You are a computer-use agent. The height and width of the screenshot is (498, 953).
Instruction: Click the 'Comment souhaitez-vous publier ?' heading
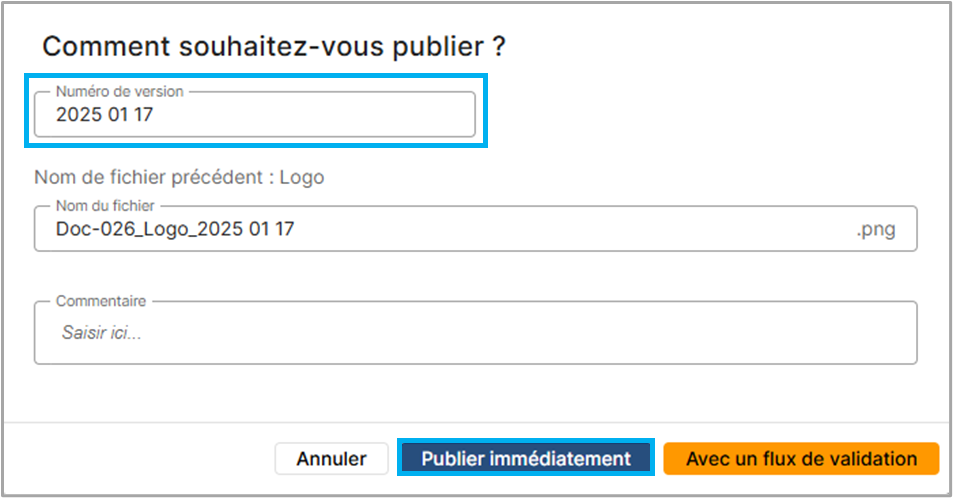[274, 46]
